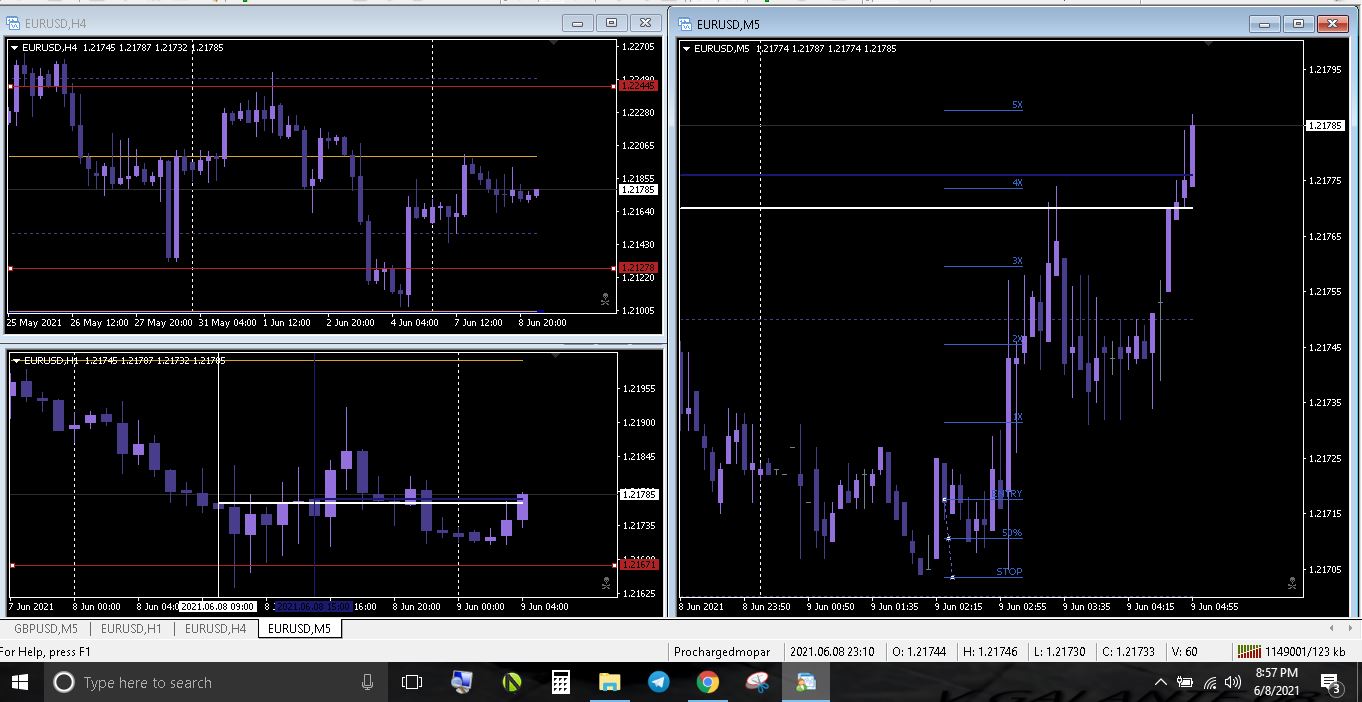Click the EURUSD,H4 window title icon
This screenshot has height=702, width=1362.
14,23
